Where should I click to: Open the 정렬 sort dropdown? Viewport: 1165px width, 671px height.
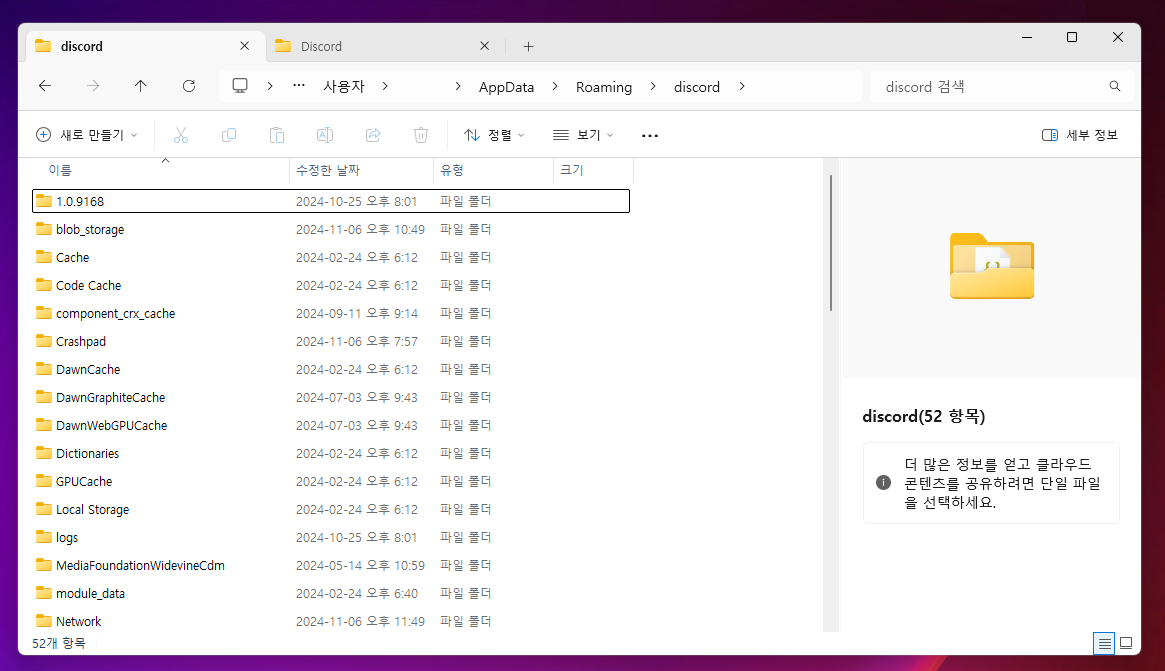point(494,135)
